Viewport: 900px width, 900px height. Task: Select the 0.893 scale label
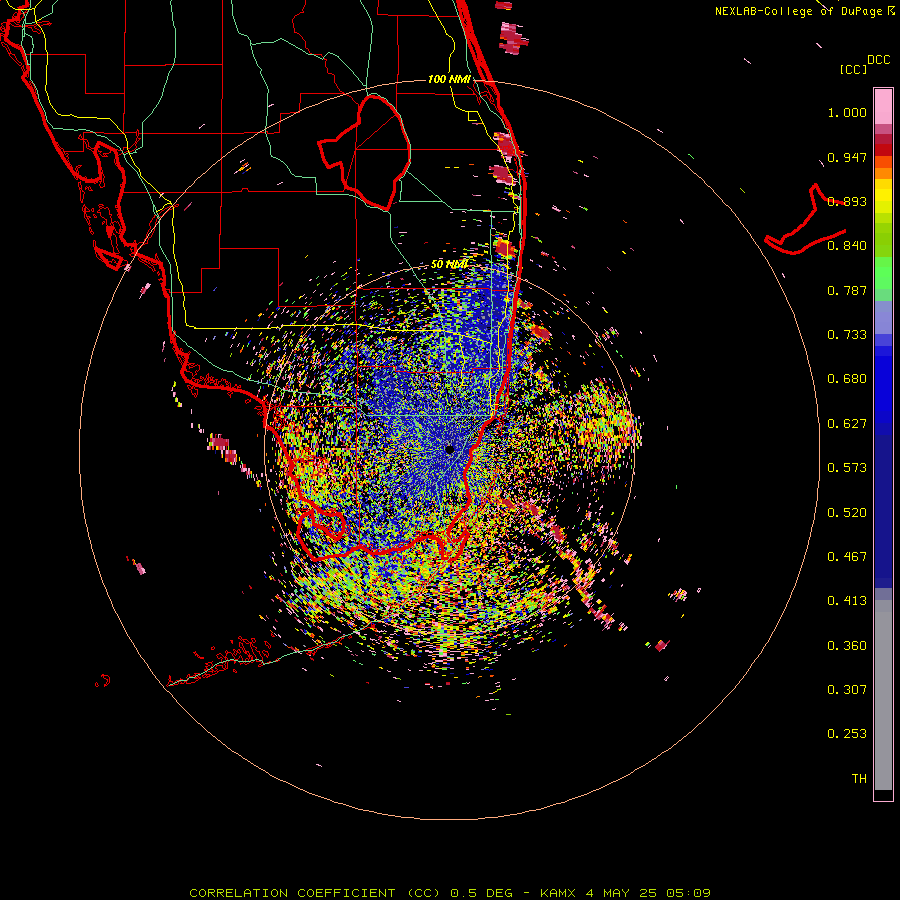pos(847,201)
